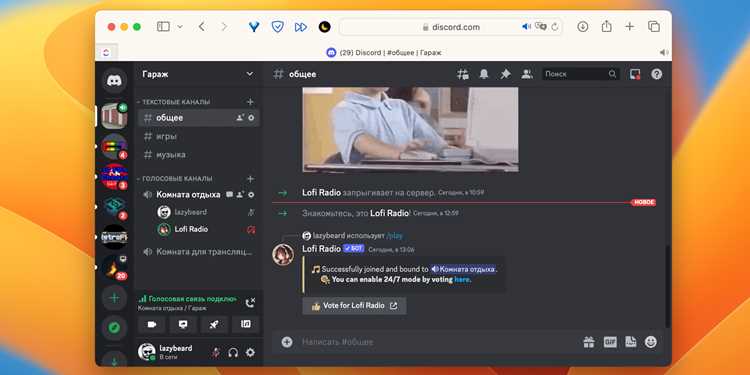The height and width of the screenshot is (375, 750).
Task: Switch to the #музыка channel
Action: click(199, 155)
